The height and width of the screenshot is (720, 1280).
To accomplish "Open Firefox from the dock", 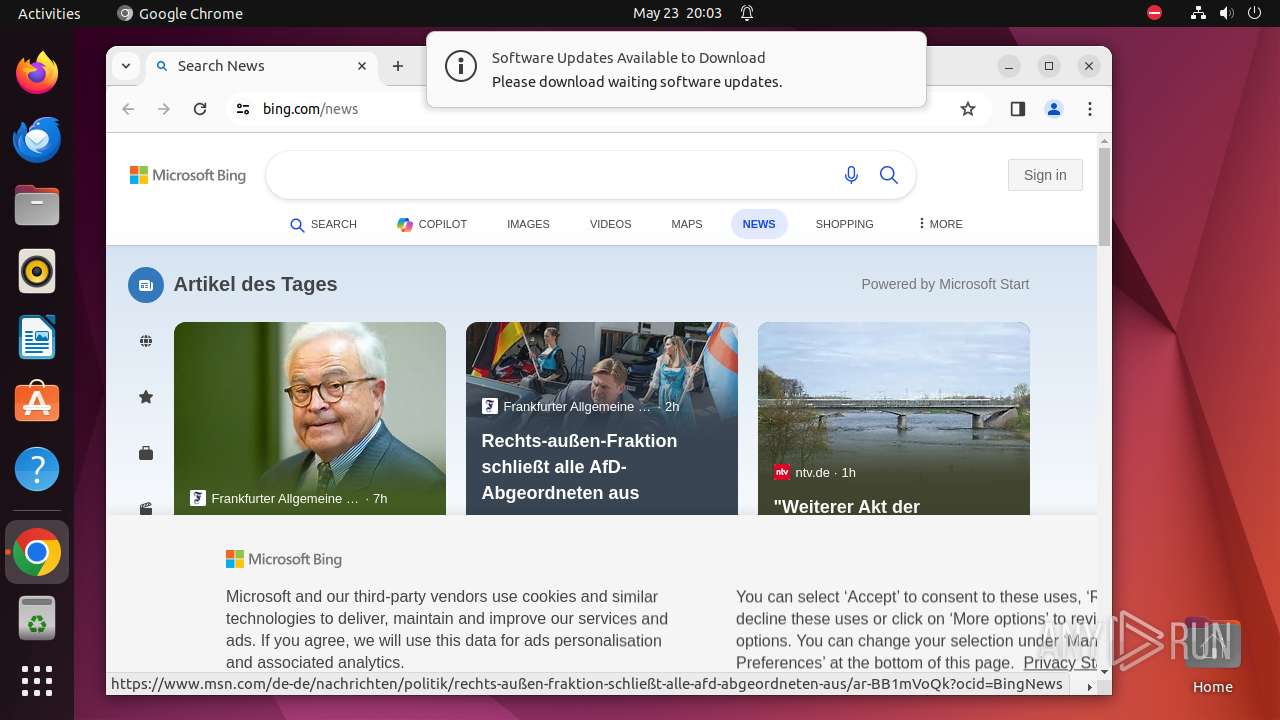I will (x=37, y=73).
